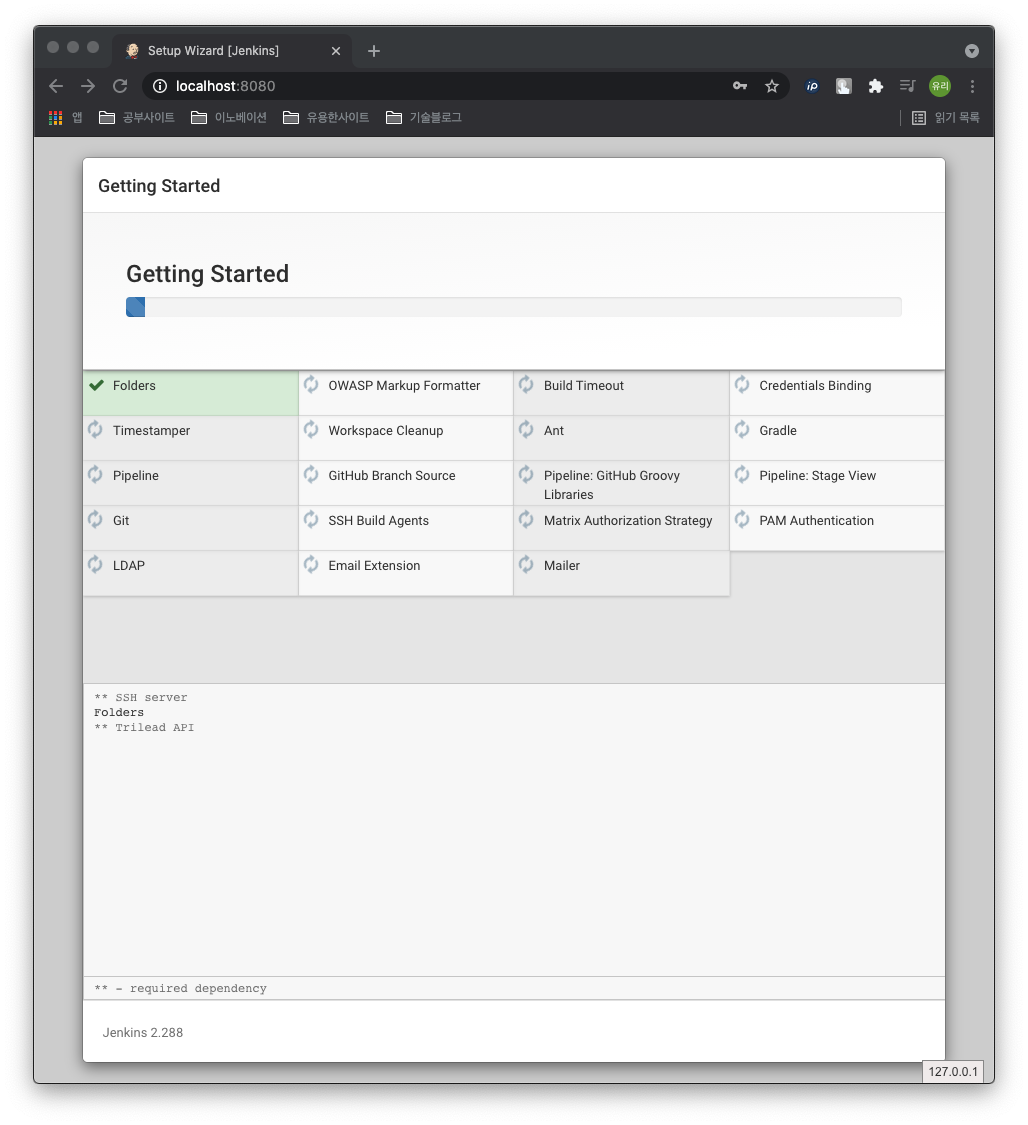Open the tab search dropdown arrow
The height and width of the screenshot is (1125, 1028).
971,51
